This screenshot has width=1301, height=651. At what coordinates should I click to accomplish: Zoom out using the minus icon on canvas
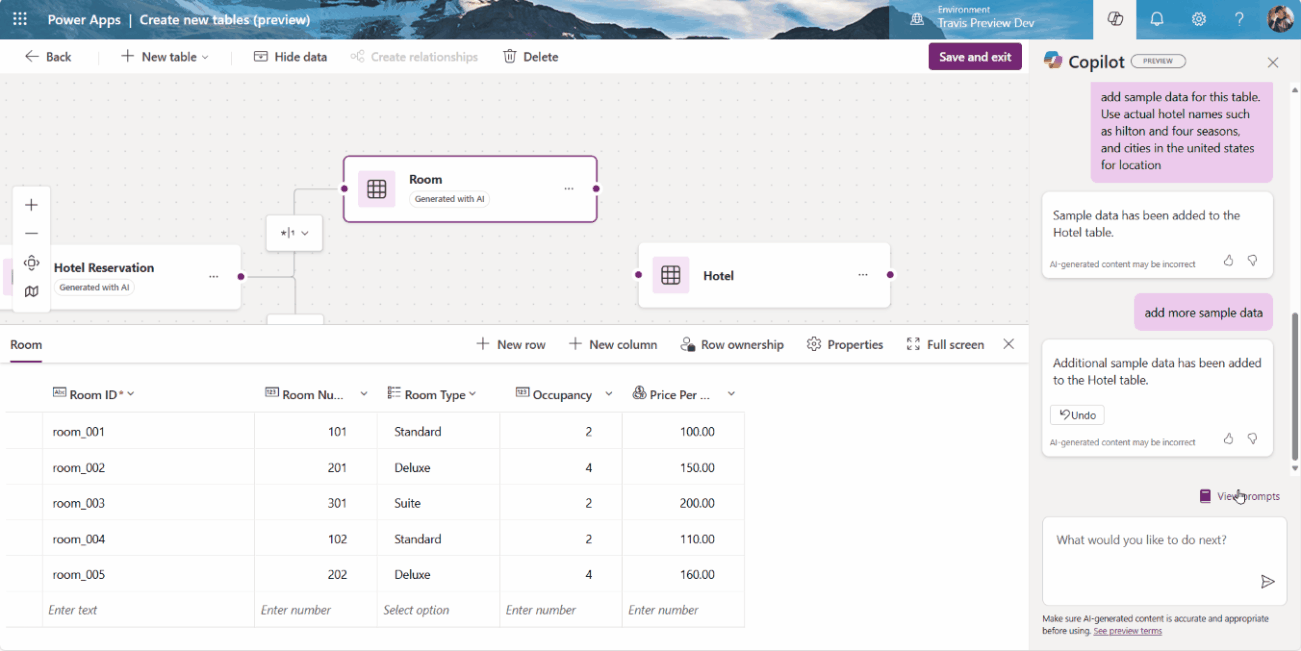[31, 233]
